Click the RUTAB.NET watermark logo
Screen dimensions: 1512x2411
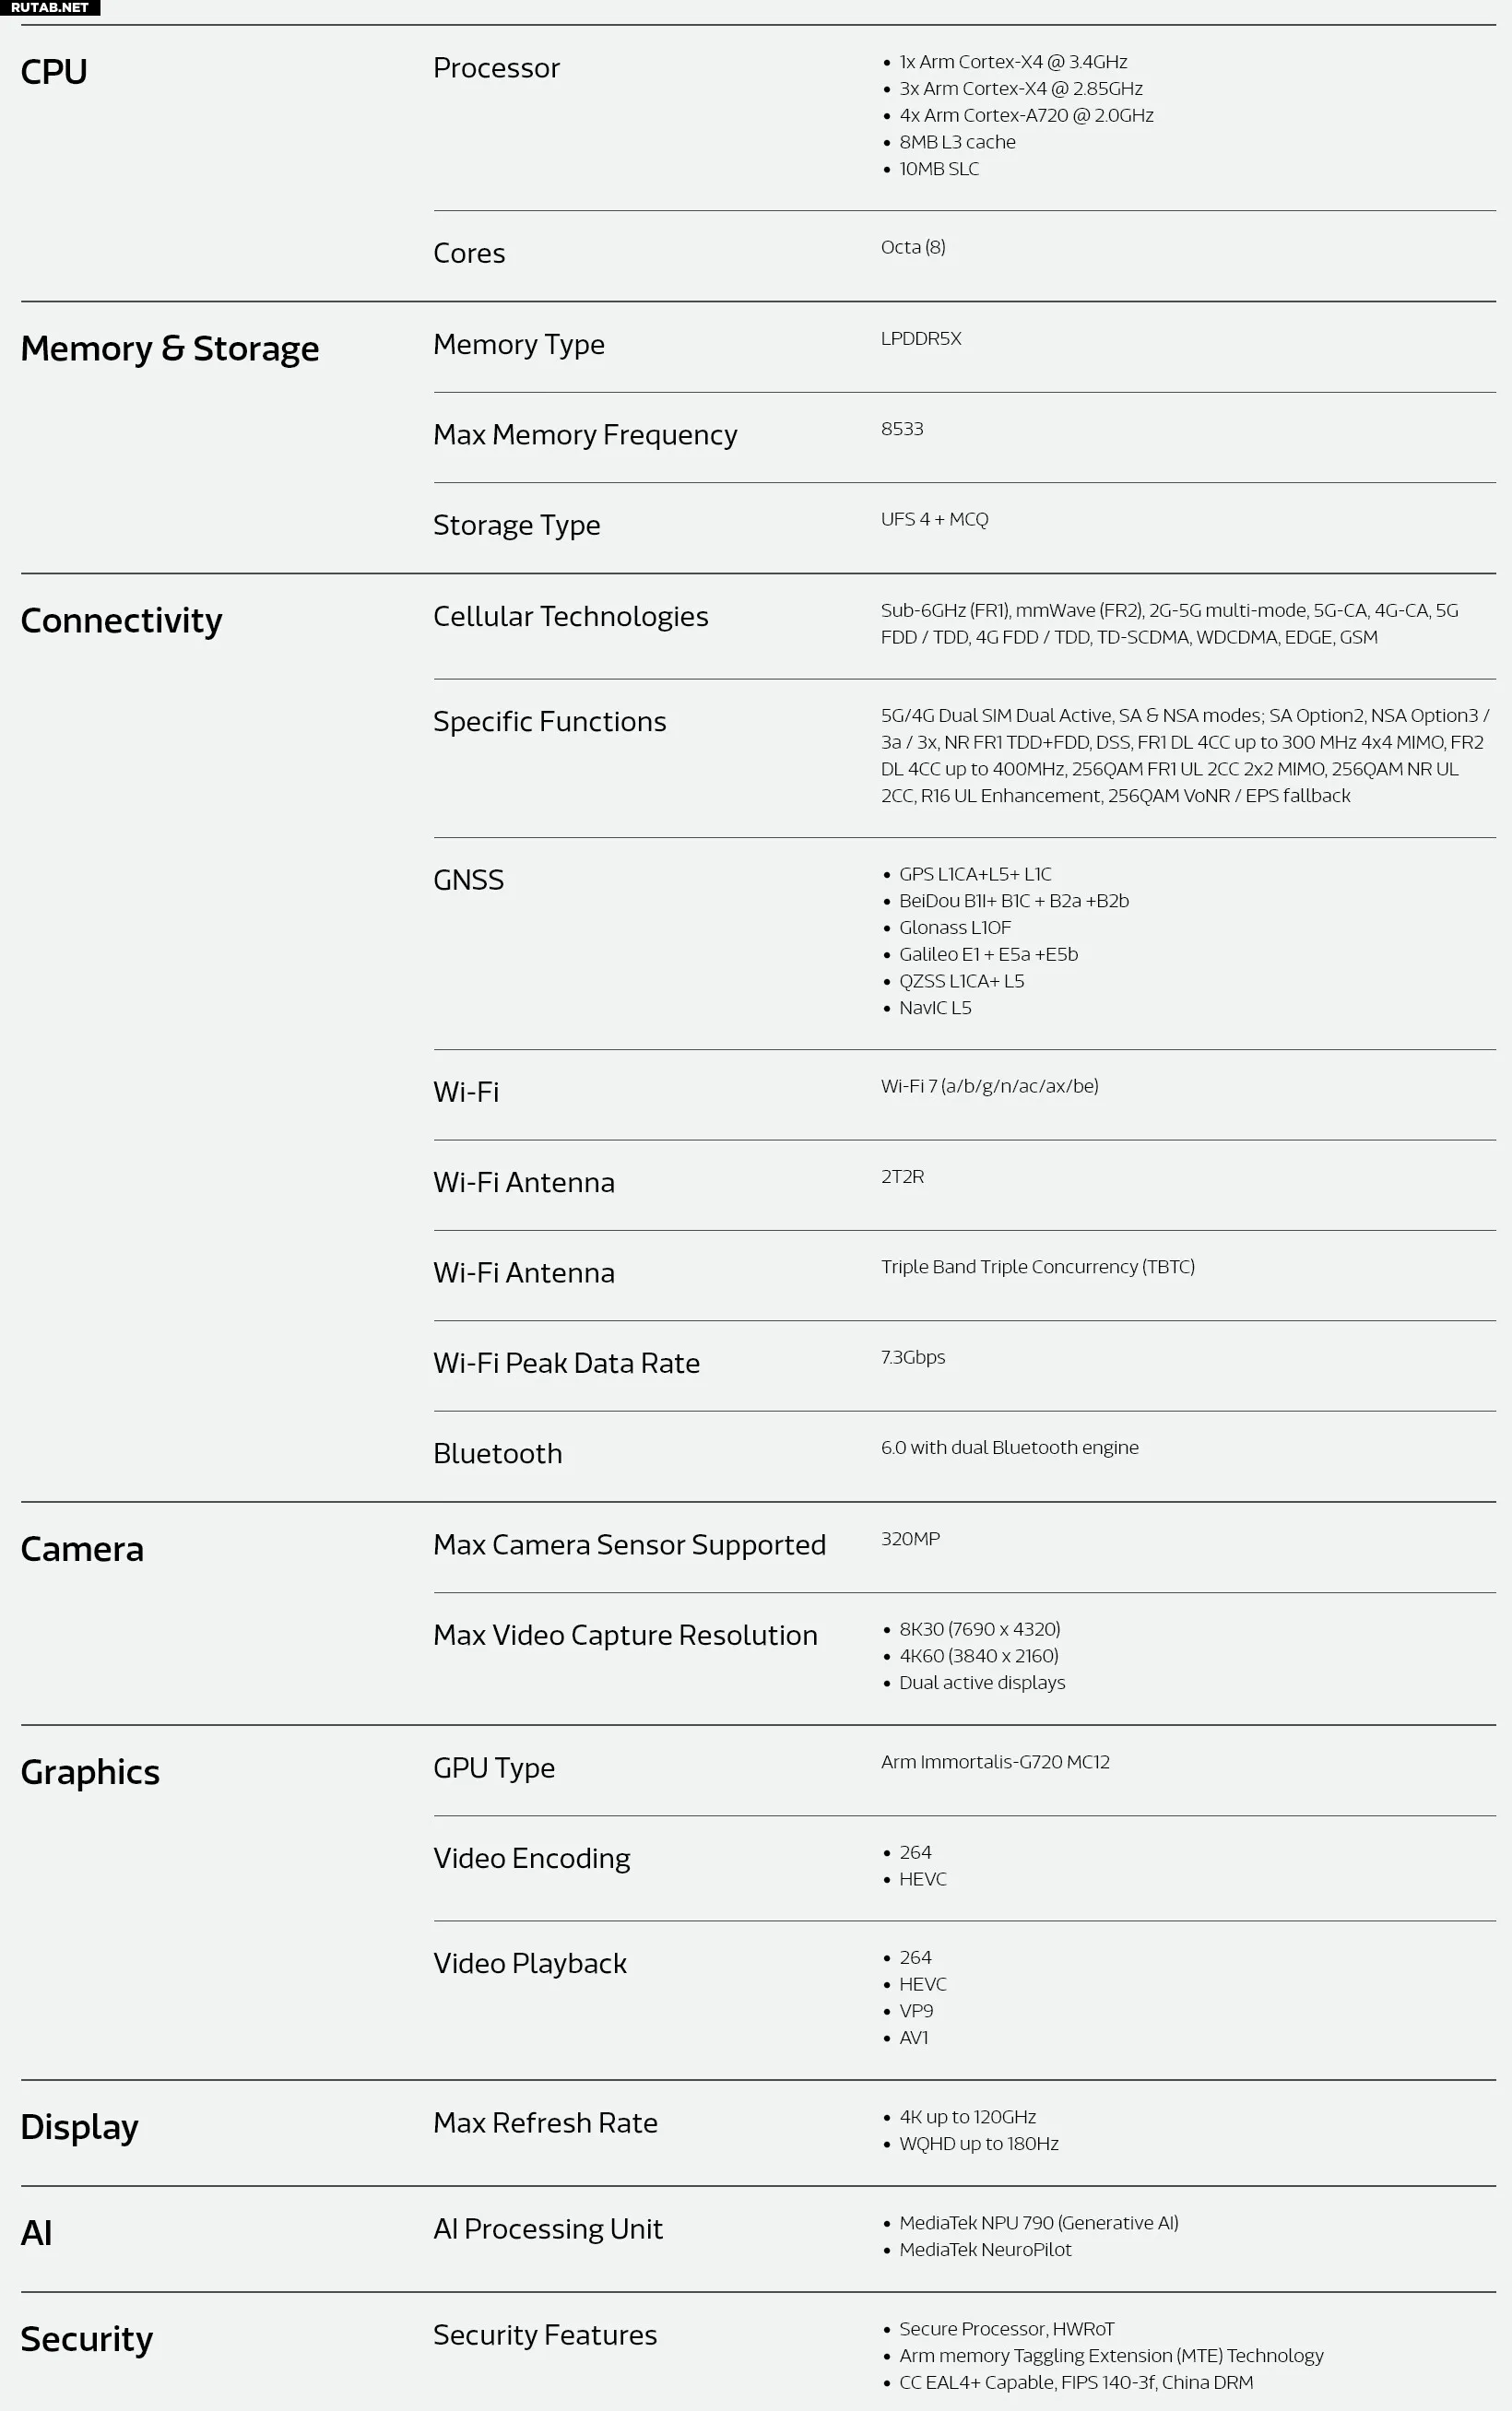point(49,7)
